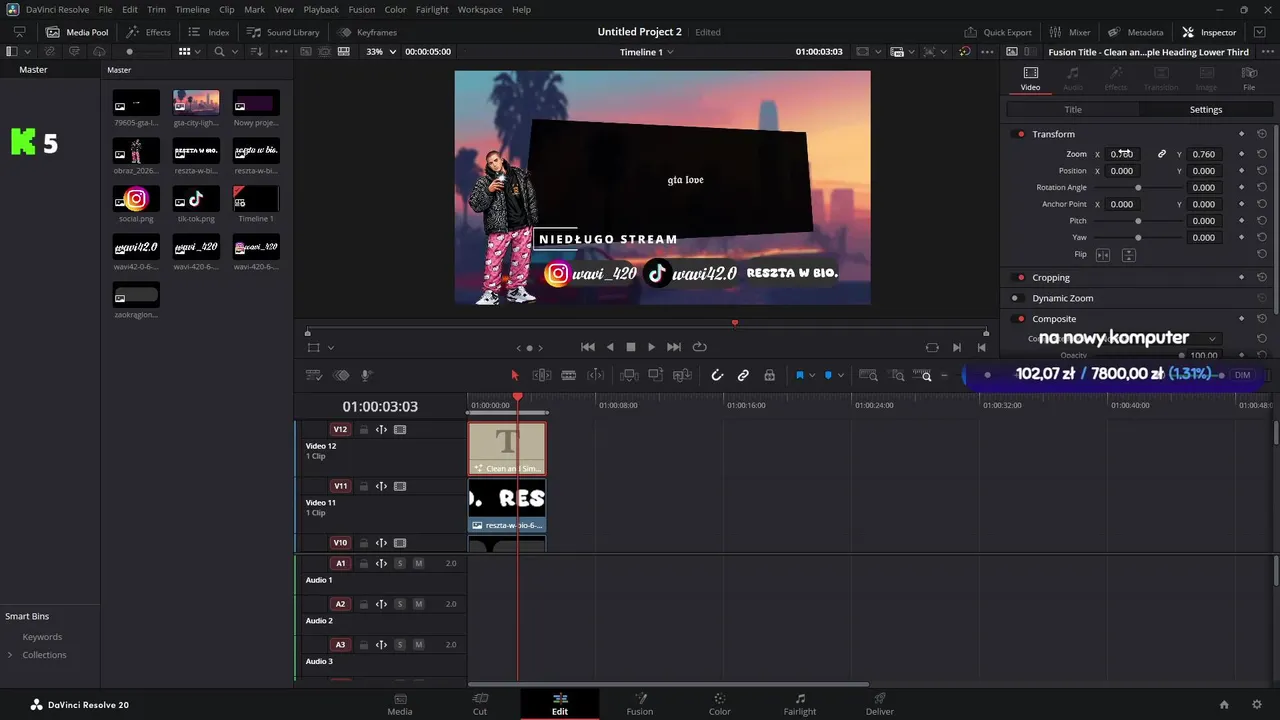Open the Media Pool panel
1280x720 pixels.
click(78, 32)
